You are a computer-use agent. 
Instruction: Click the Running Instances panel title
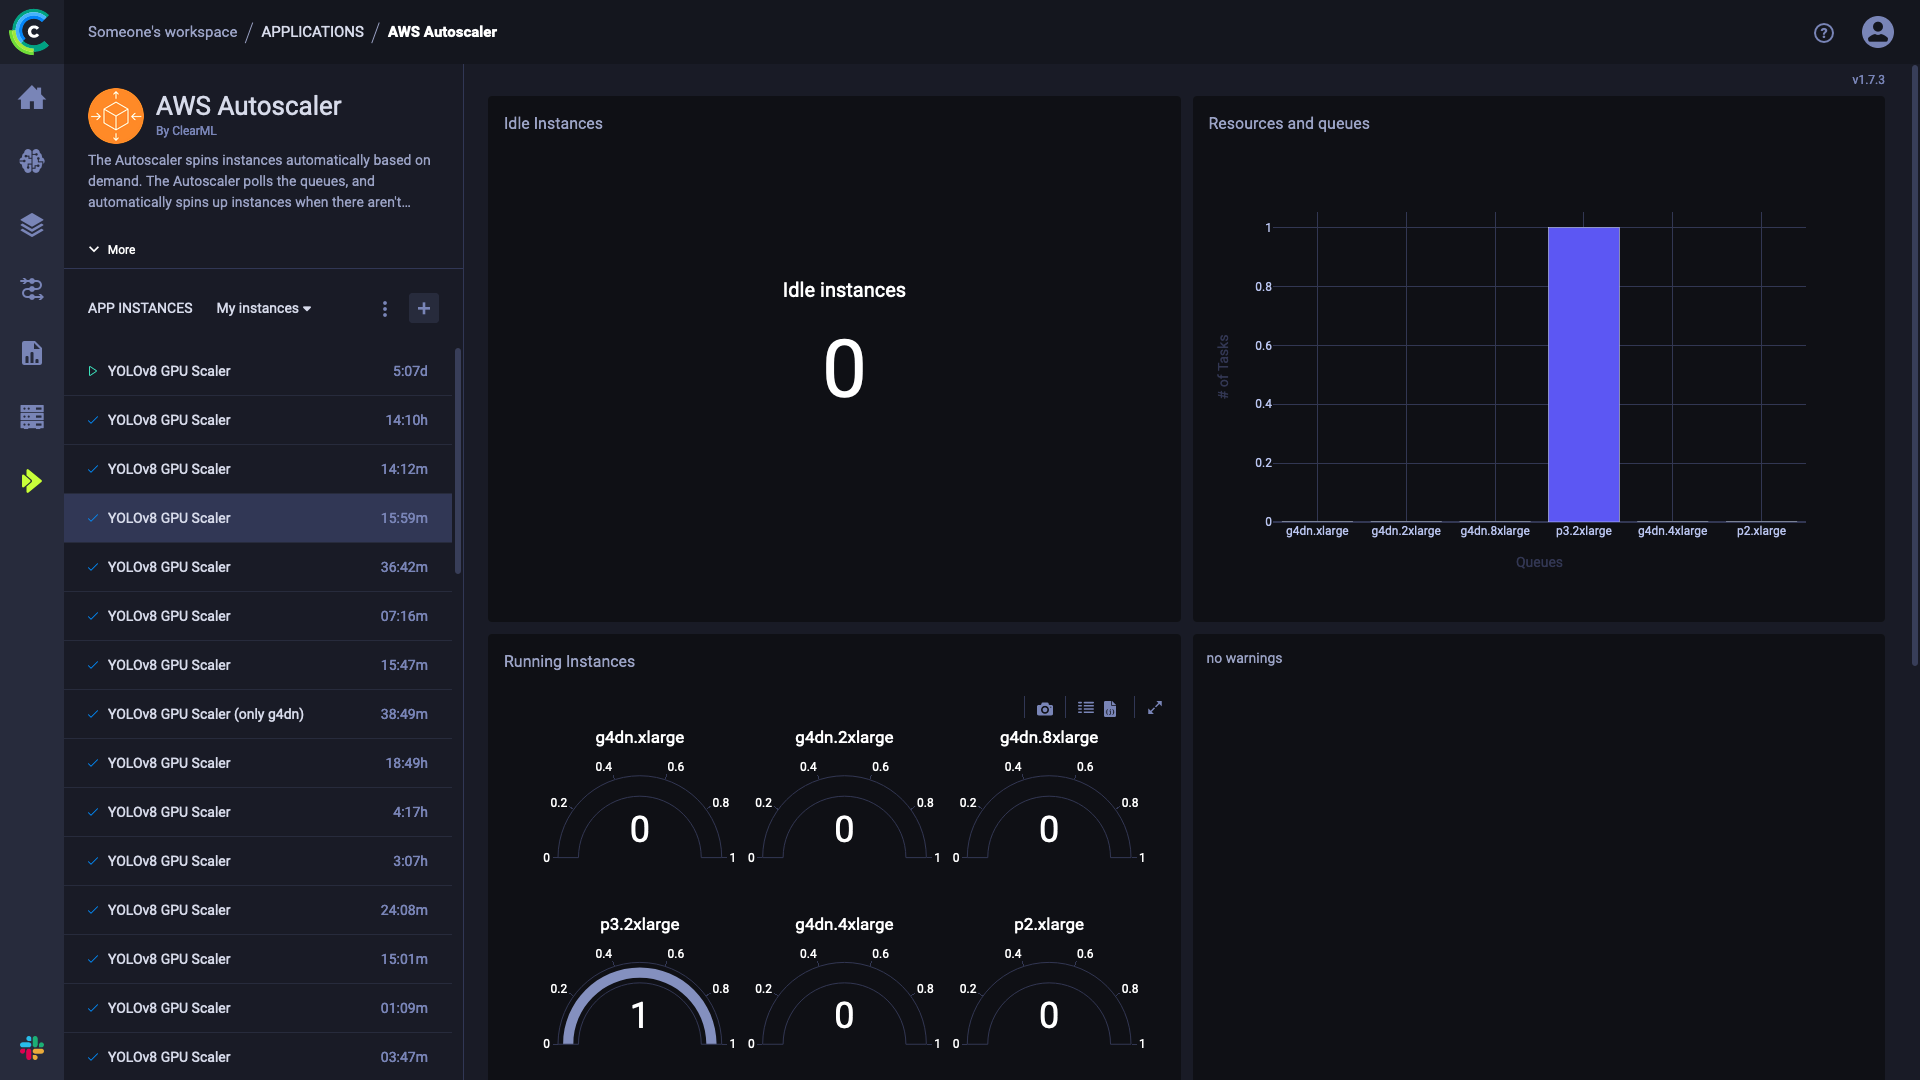click(569, 662)
